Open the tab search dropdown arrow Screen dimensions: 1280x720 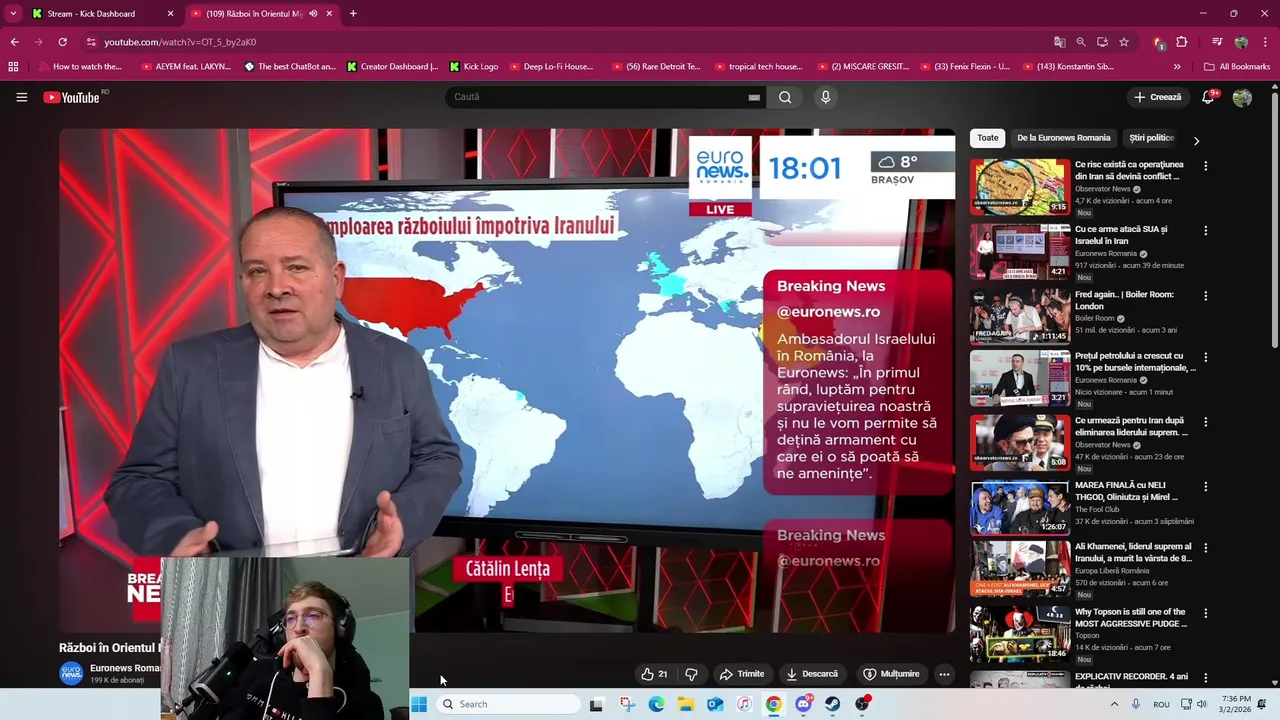pyautogui.click(x=13, y=14)
